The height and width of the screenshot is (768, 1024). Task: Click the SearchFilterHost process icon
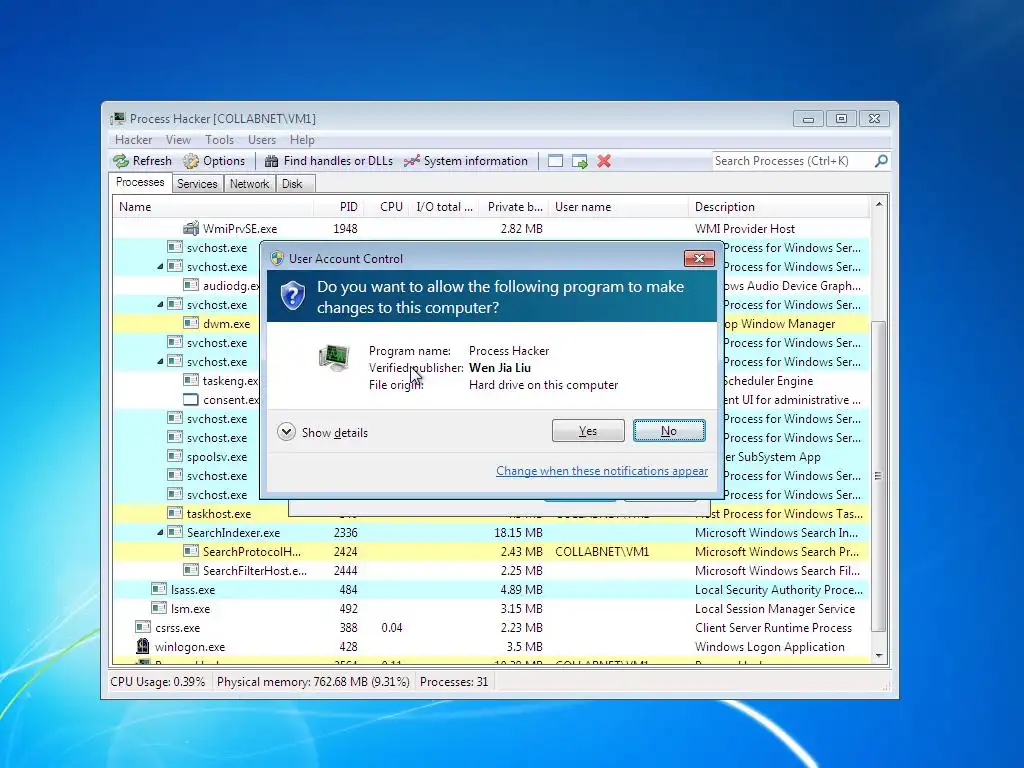(191, 570)
